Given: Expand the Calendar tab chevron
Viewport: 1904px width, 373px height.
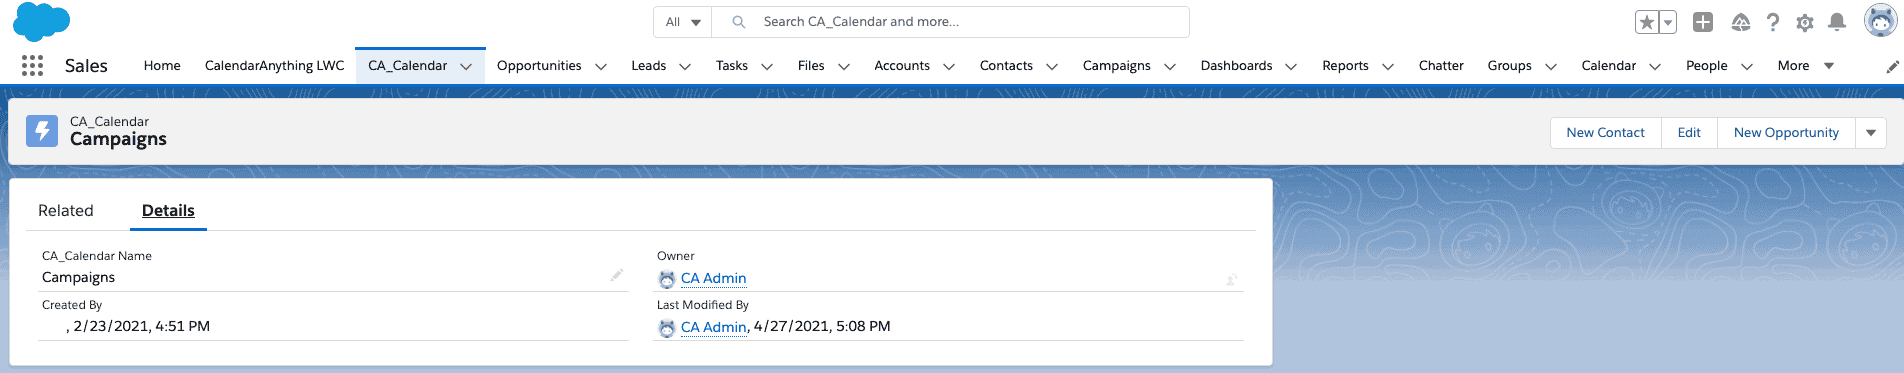Looking at the screenshot, I should [x=1655, y=67].
